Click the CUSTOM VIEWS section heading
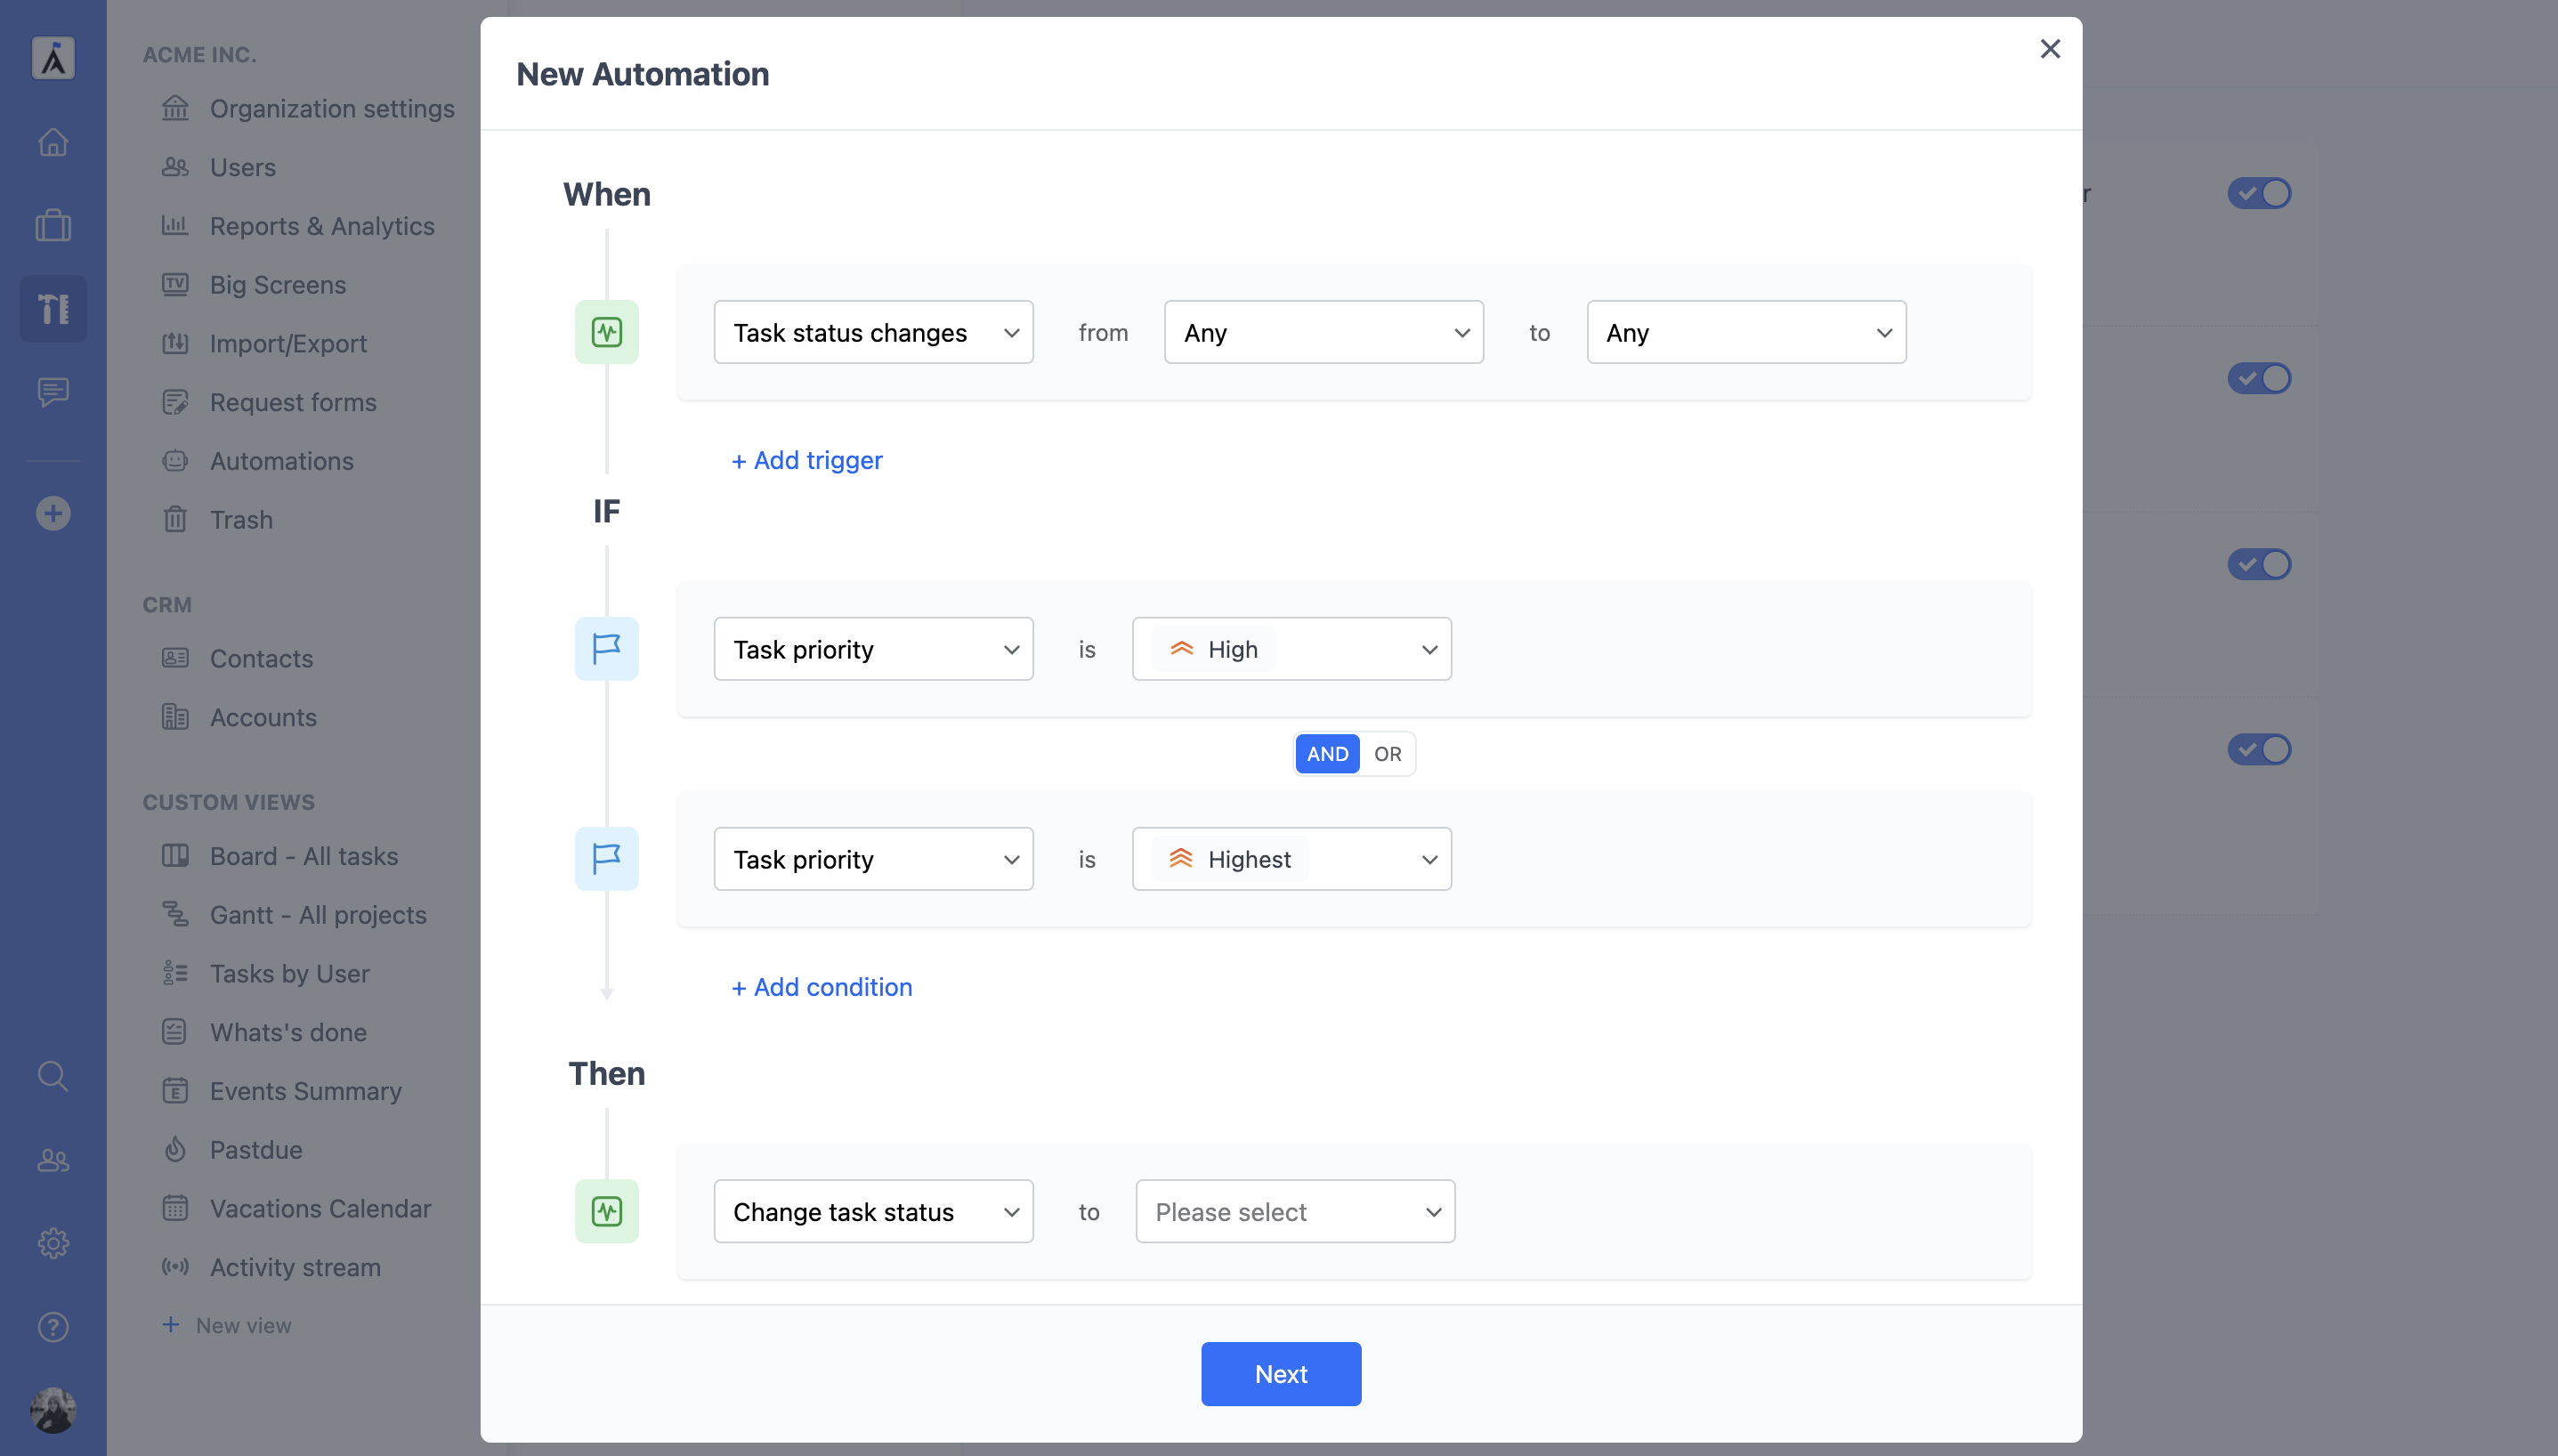This screenshot has width=2558, height=1456. [x=228, y=802]
